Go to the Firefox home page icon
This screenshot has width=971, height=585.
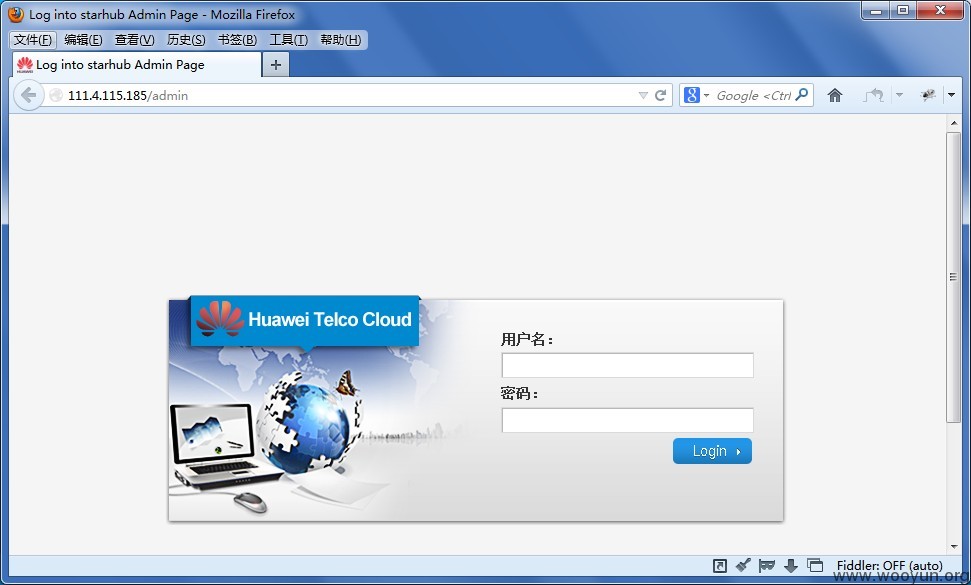835,95
